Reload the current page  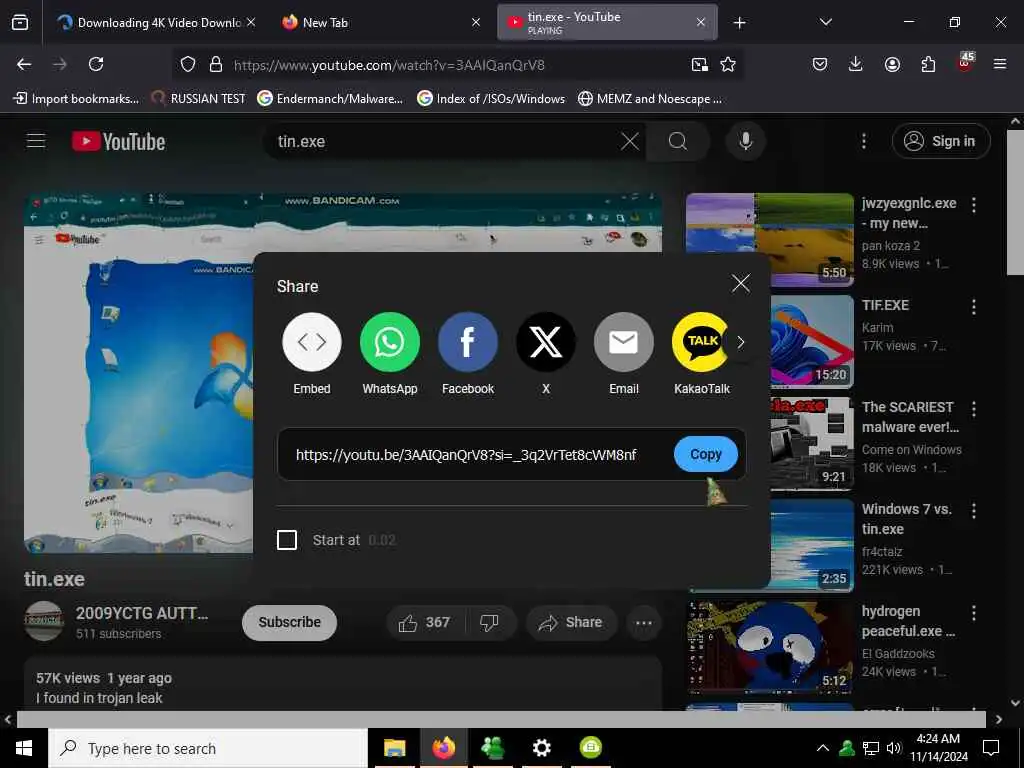point(96,64)
